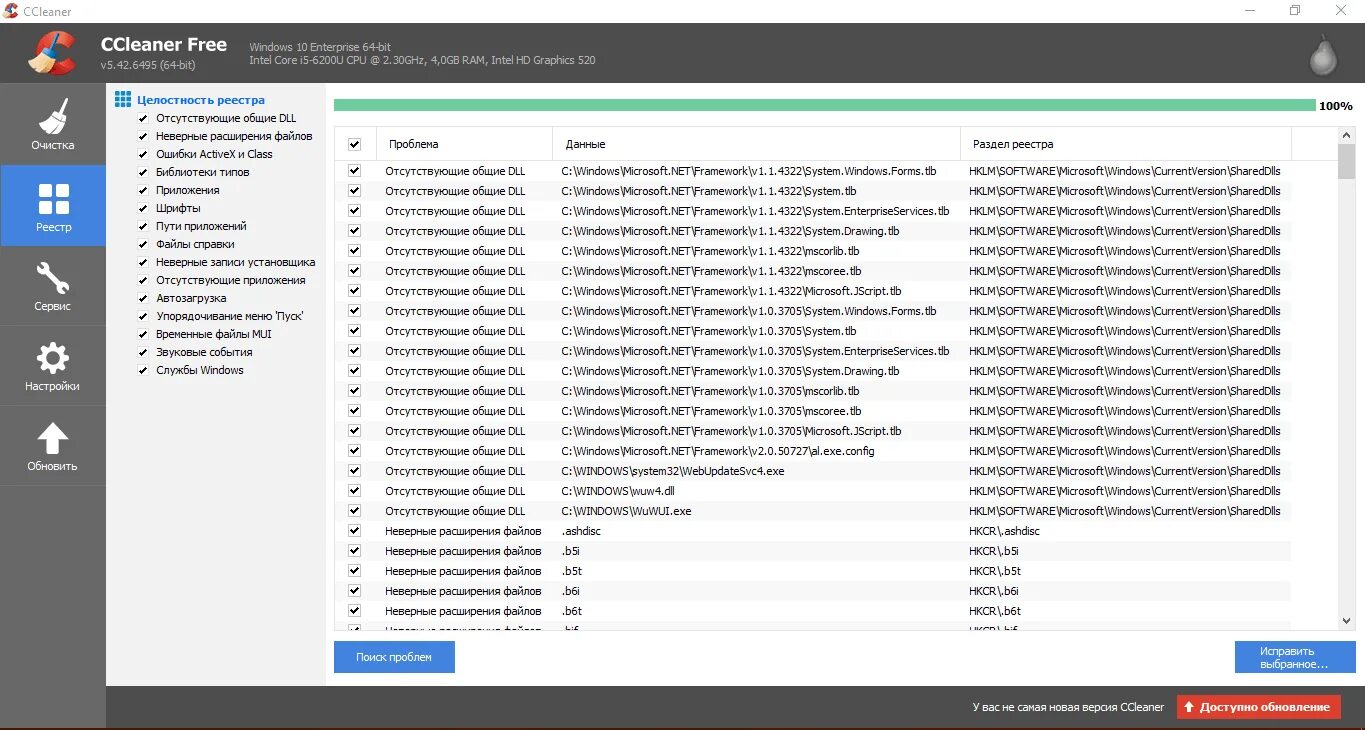This screenshot has width=1365, height=730.
Task: Toggle the Звуковые события checkbox
Action: [x=143, y=352]
